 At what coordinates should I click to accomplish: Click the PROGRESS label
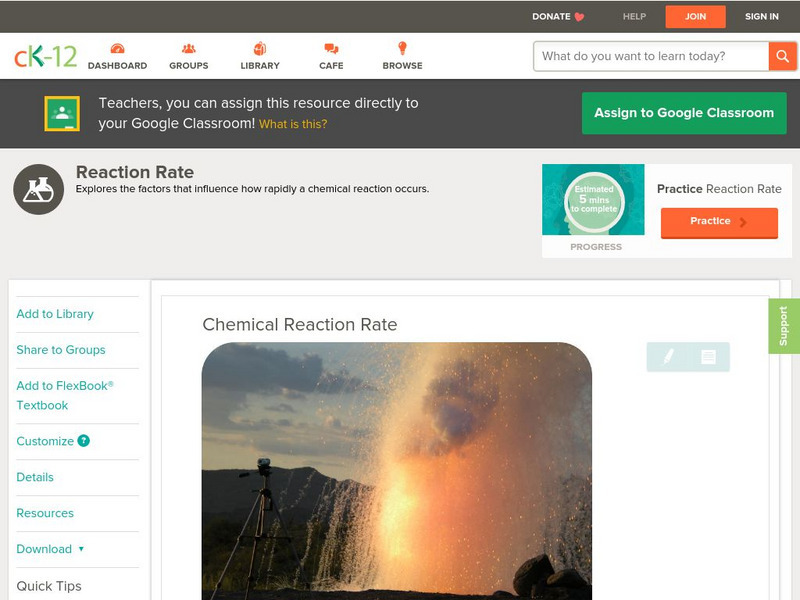[596, 247]
